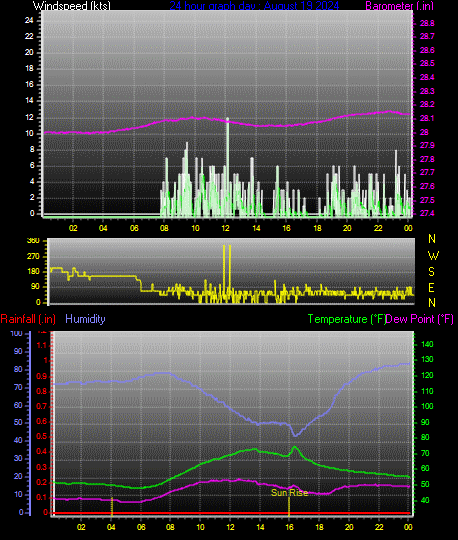458x540 pixels.
Task: Select the 28.5 barometer scale value
Action: point(427,63)
